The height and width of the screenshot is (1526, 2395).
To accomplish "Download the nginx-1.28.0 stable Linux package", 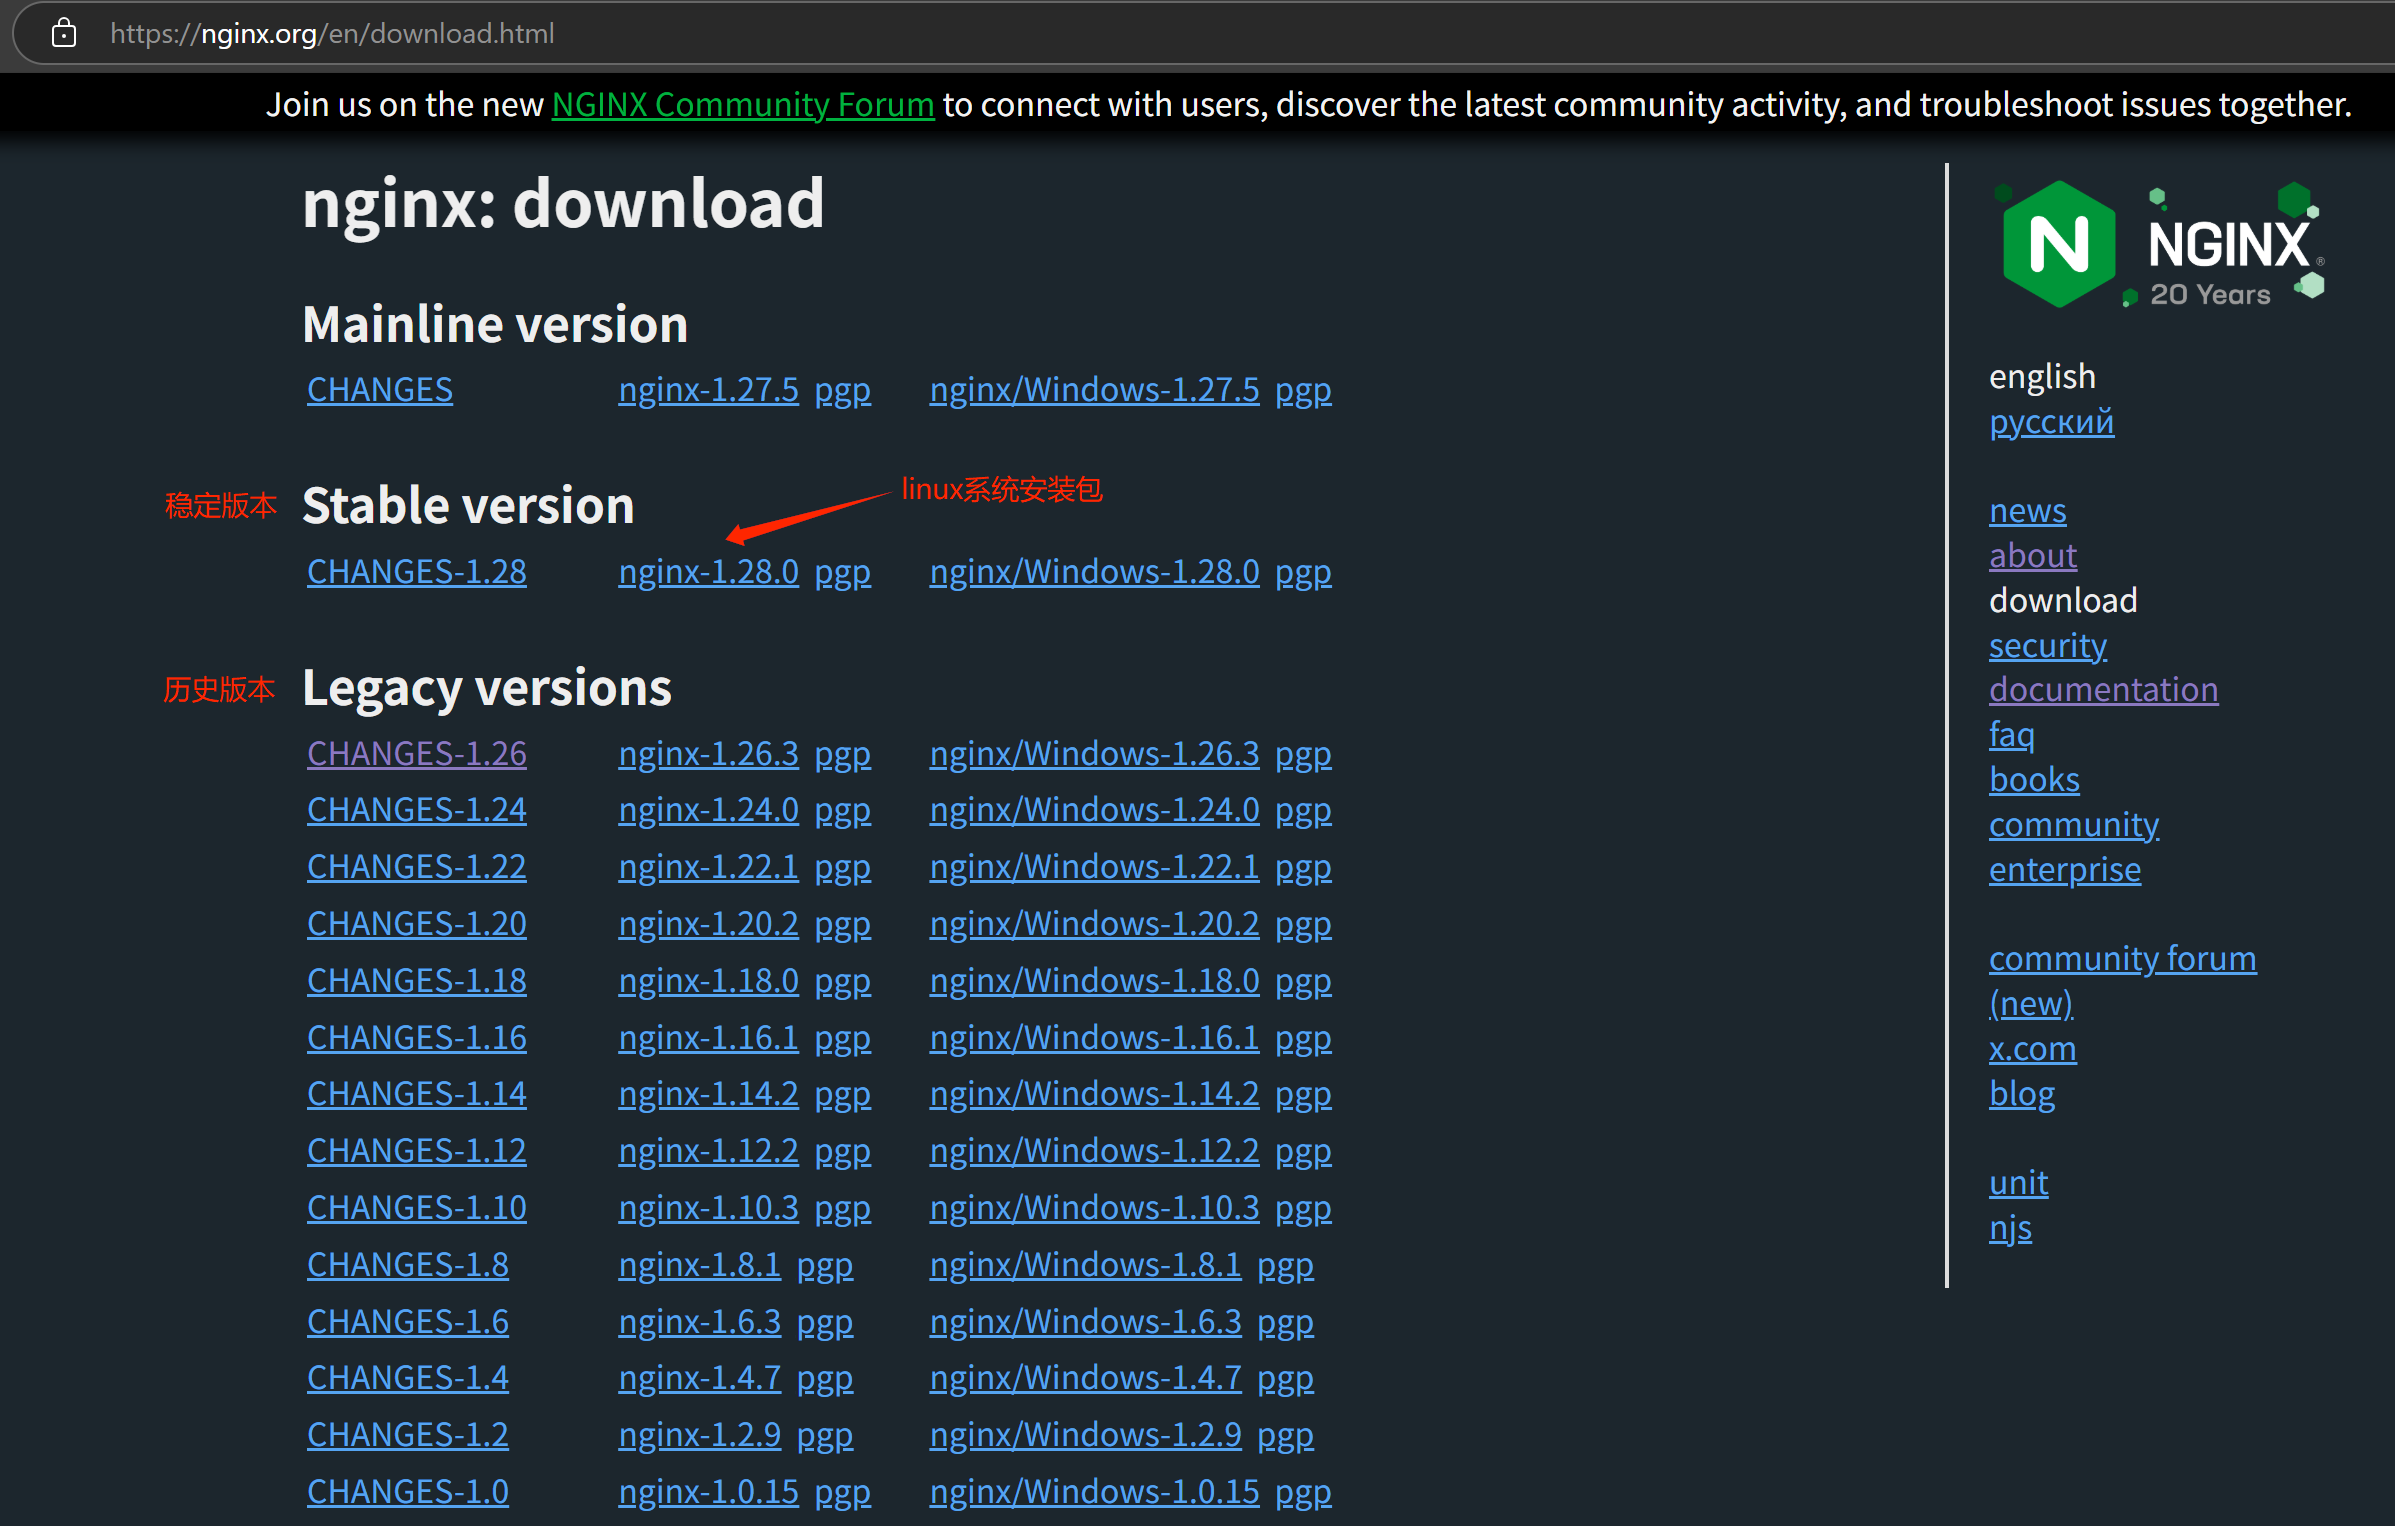I will coord(708,572).
